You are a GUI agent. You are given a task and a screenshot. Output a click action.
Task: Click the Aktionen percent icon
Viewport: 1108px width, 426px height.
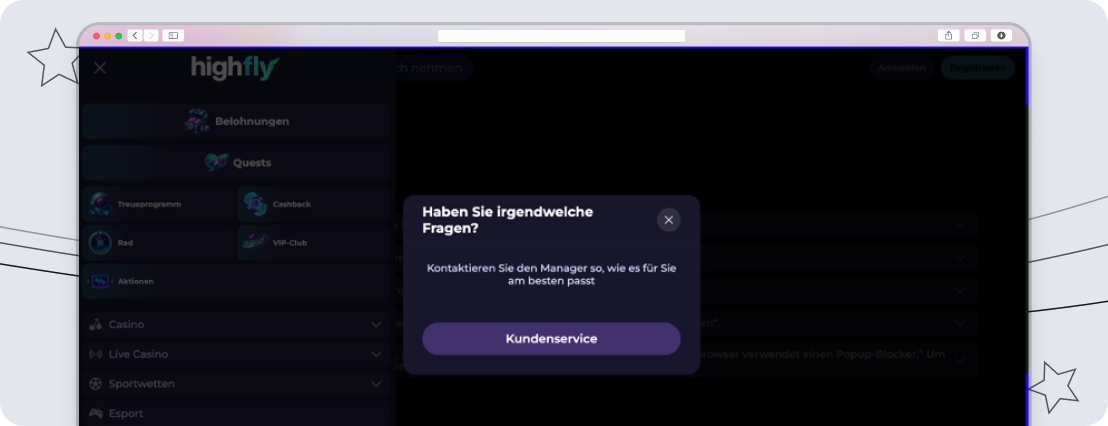(x=100, y=281)
